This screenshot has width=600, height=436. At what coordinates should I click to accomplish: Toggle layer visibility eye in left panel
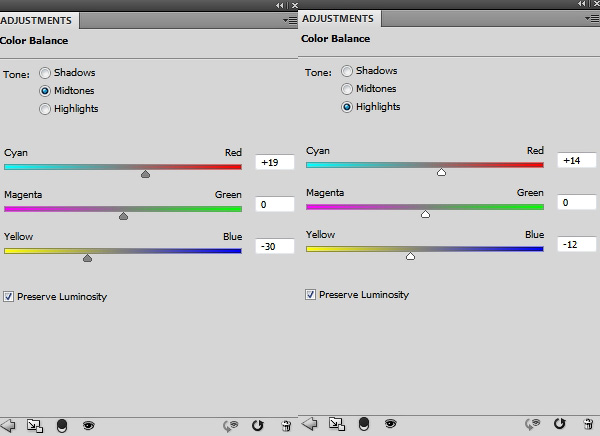click(x=88, y=425)
